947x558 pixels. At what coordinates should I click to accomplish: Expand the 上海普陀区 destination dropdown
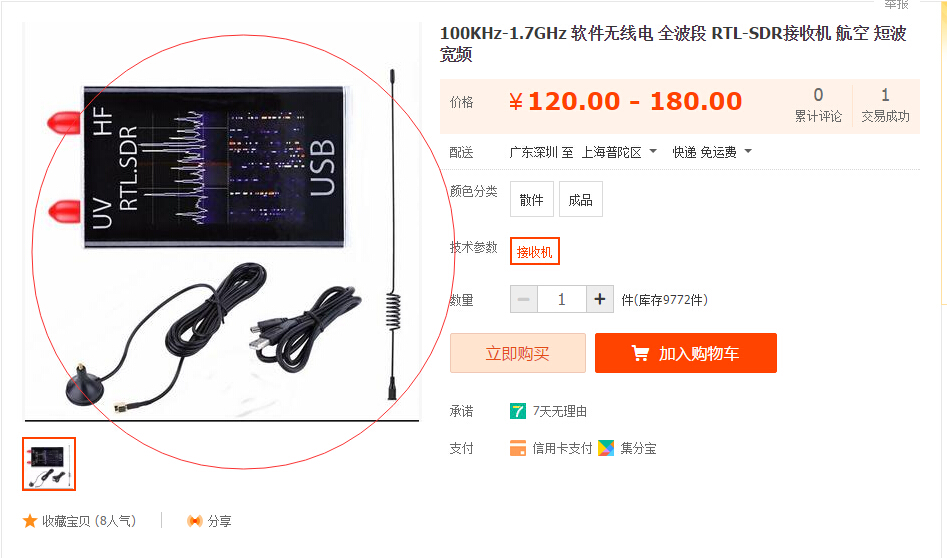(x=619, y=152)
